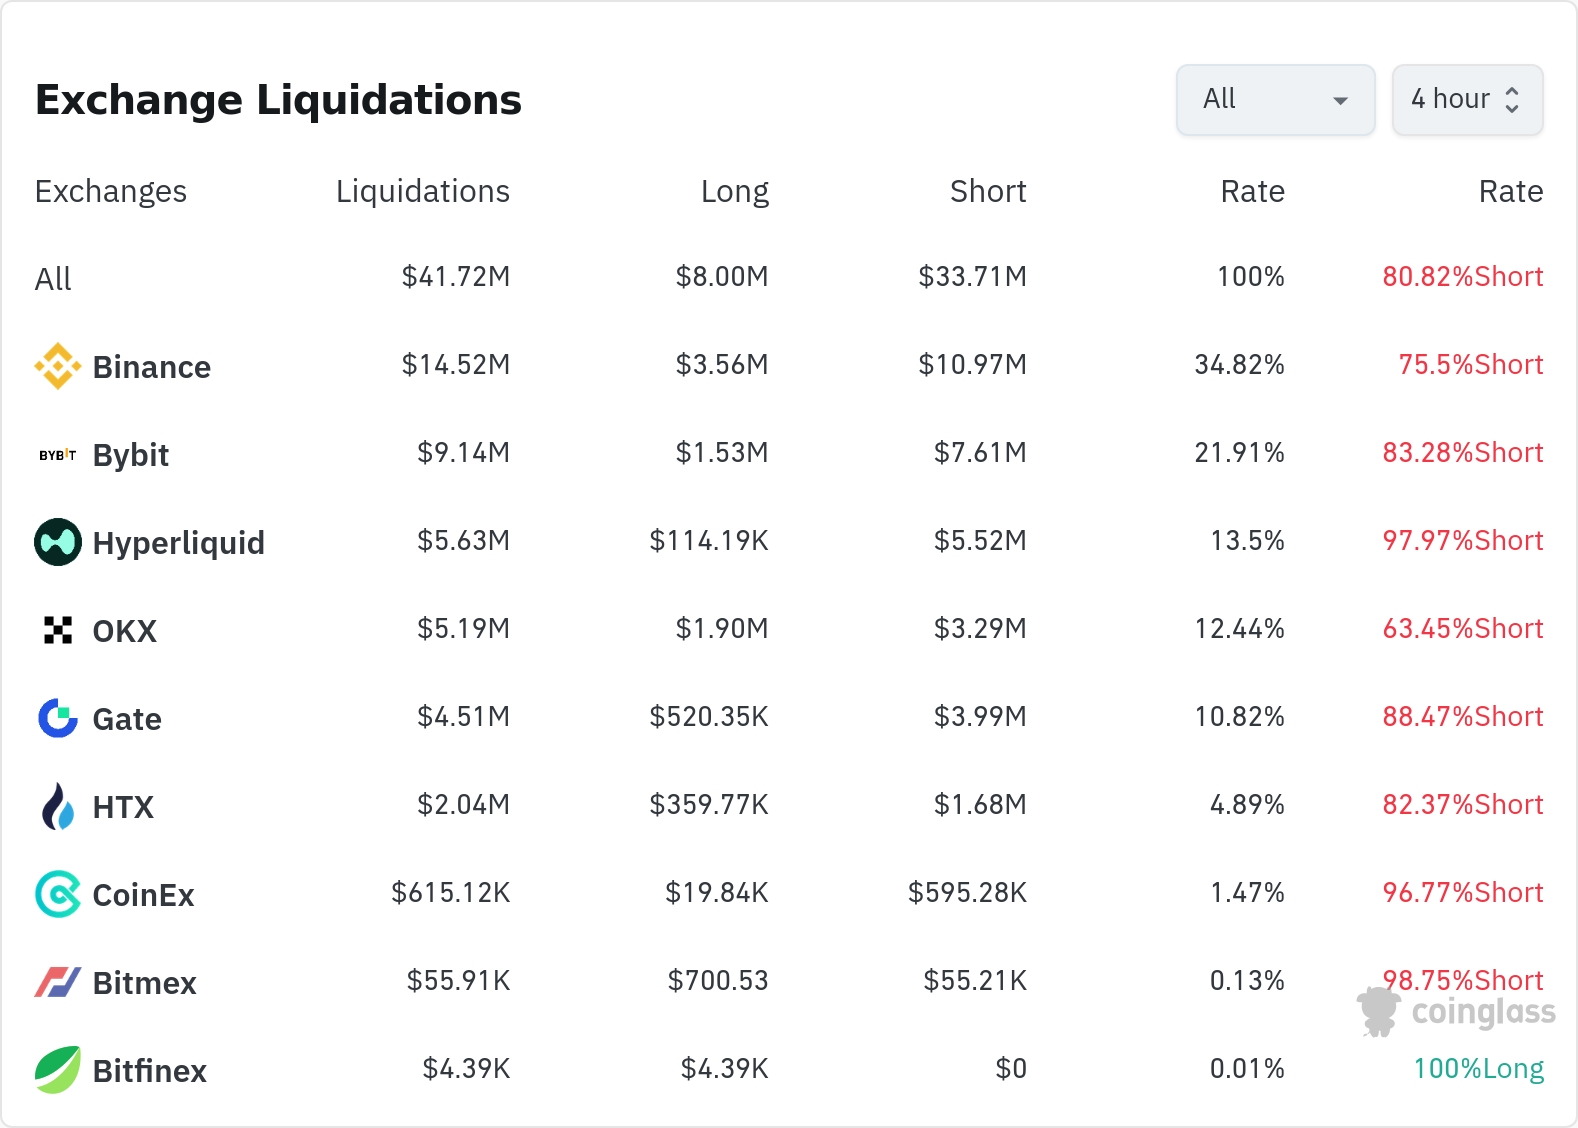Click the Exchanges column header
The width and height of the screenshot is (1578, 1128).
(x=110, y=191)
